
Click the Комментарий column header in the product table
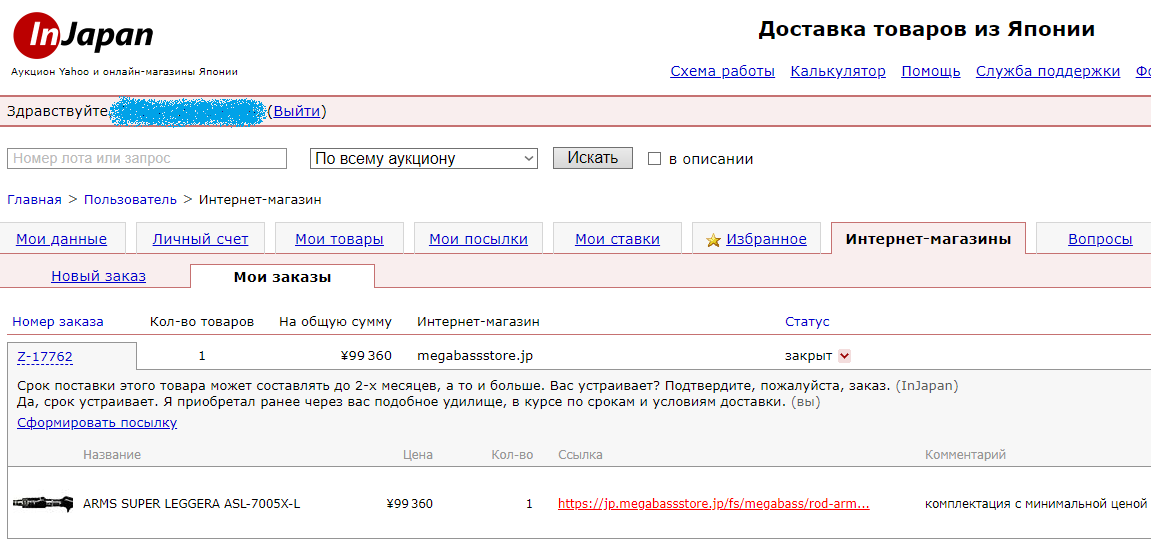point(965,455)
